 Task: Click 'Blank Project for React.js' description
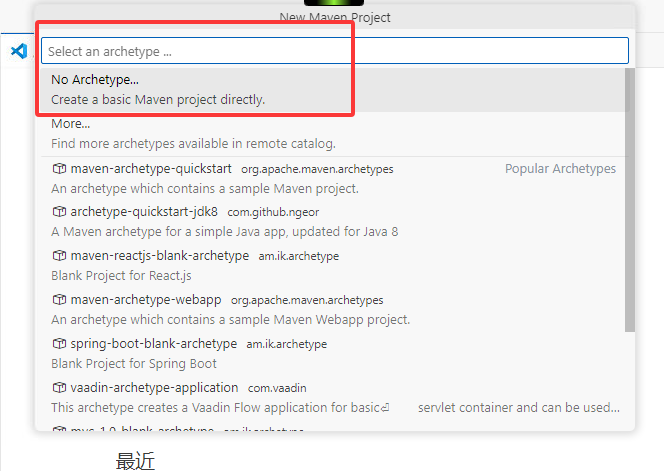coord(121,276)
